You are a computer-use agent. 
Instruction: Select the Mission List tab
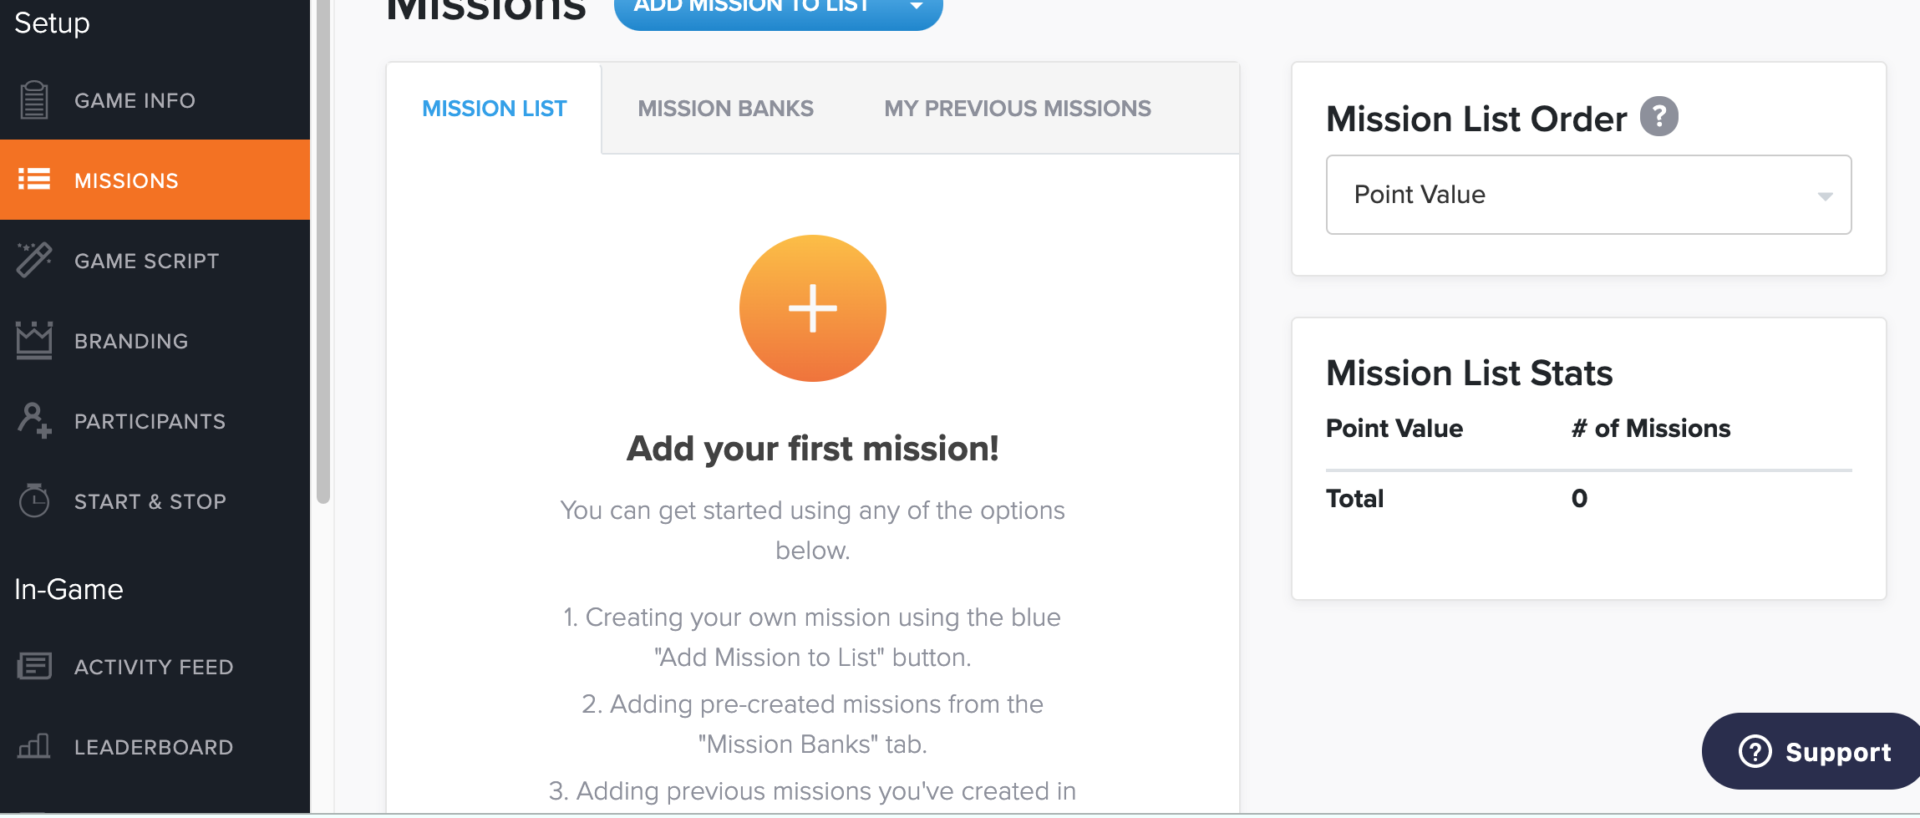click(494, 109)
